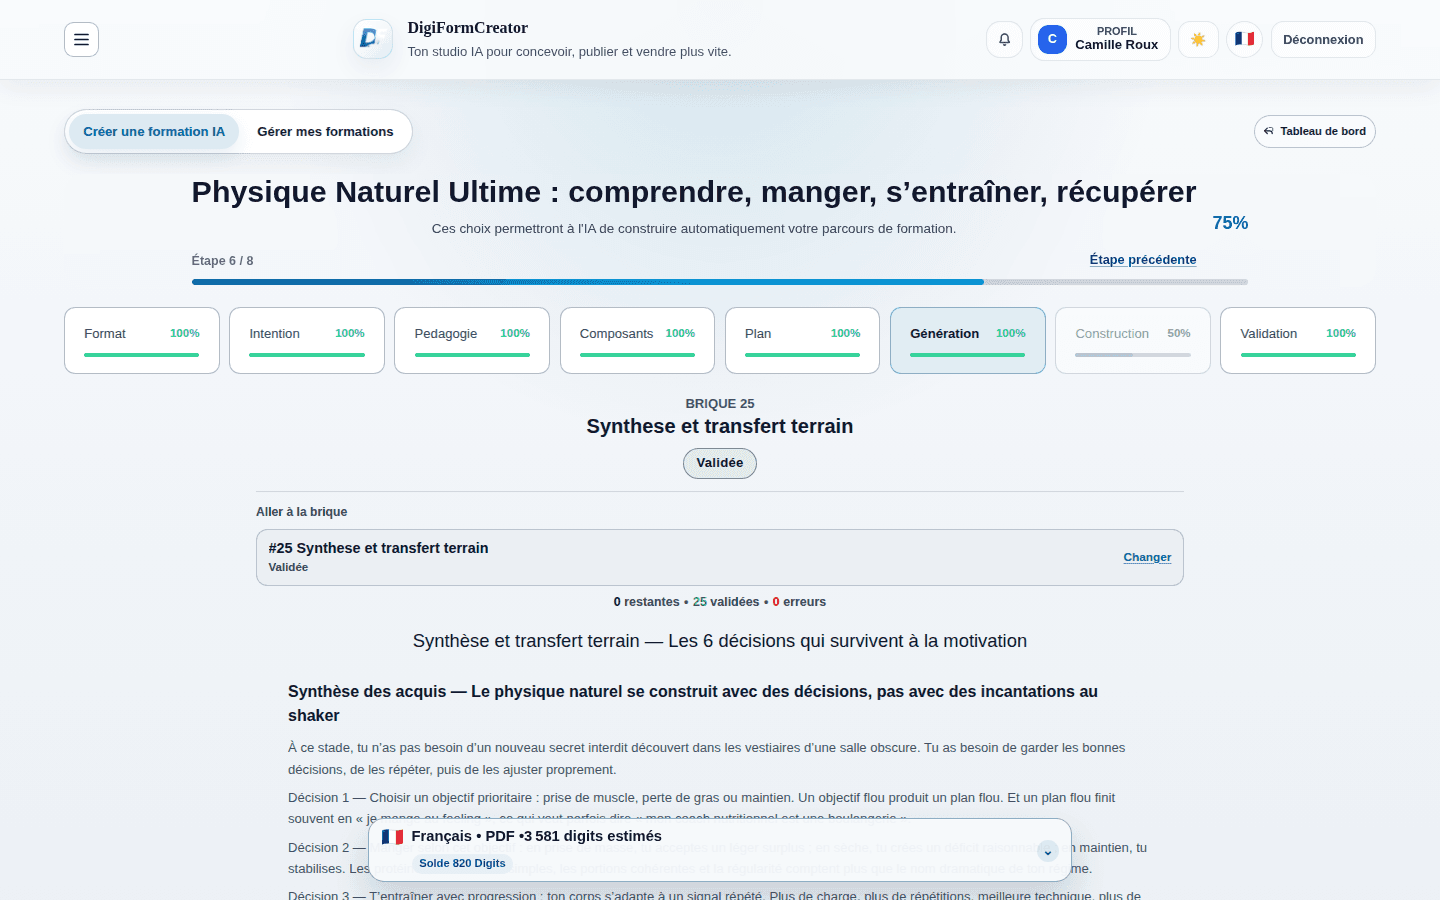The width and height of the screenshot is (1440, 900).
Task: Select the Composants step card
Action: pos(637,341)
